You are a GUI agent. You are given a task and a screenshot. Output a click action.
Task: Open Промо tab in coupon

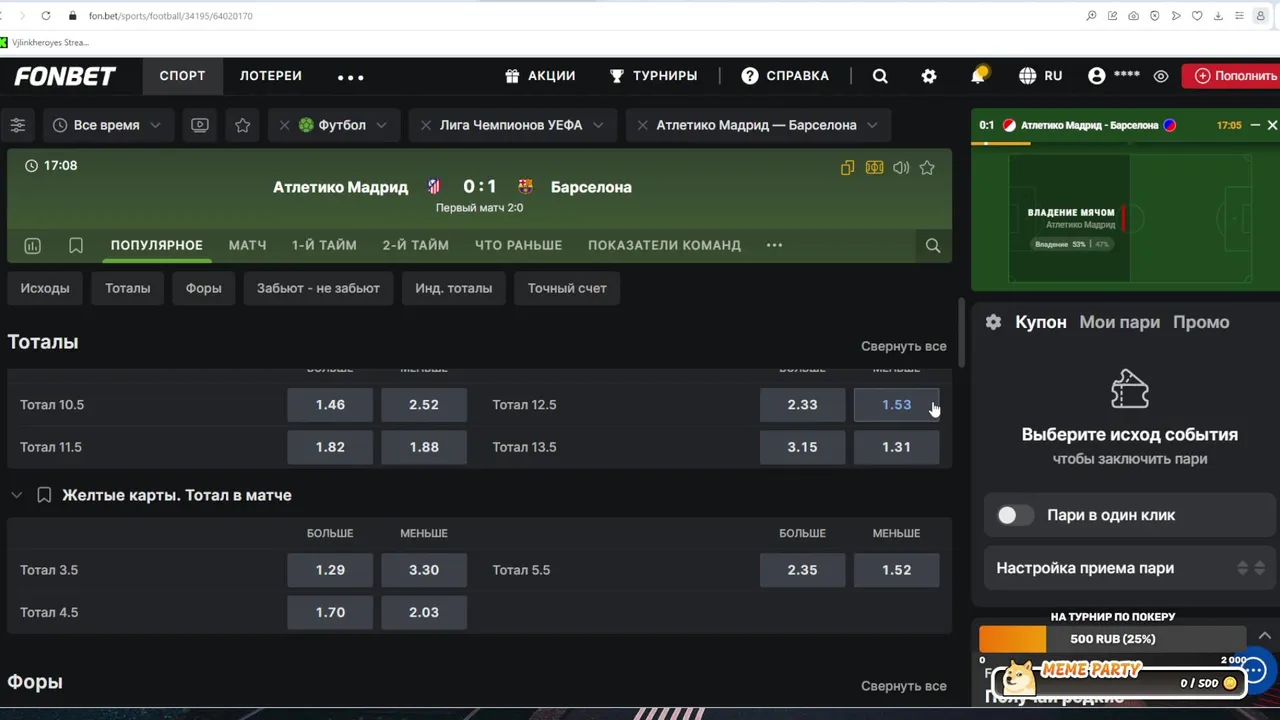[1201, 322]
